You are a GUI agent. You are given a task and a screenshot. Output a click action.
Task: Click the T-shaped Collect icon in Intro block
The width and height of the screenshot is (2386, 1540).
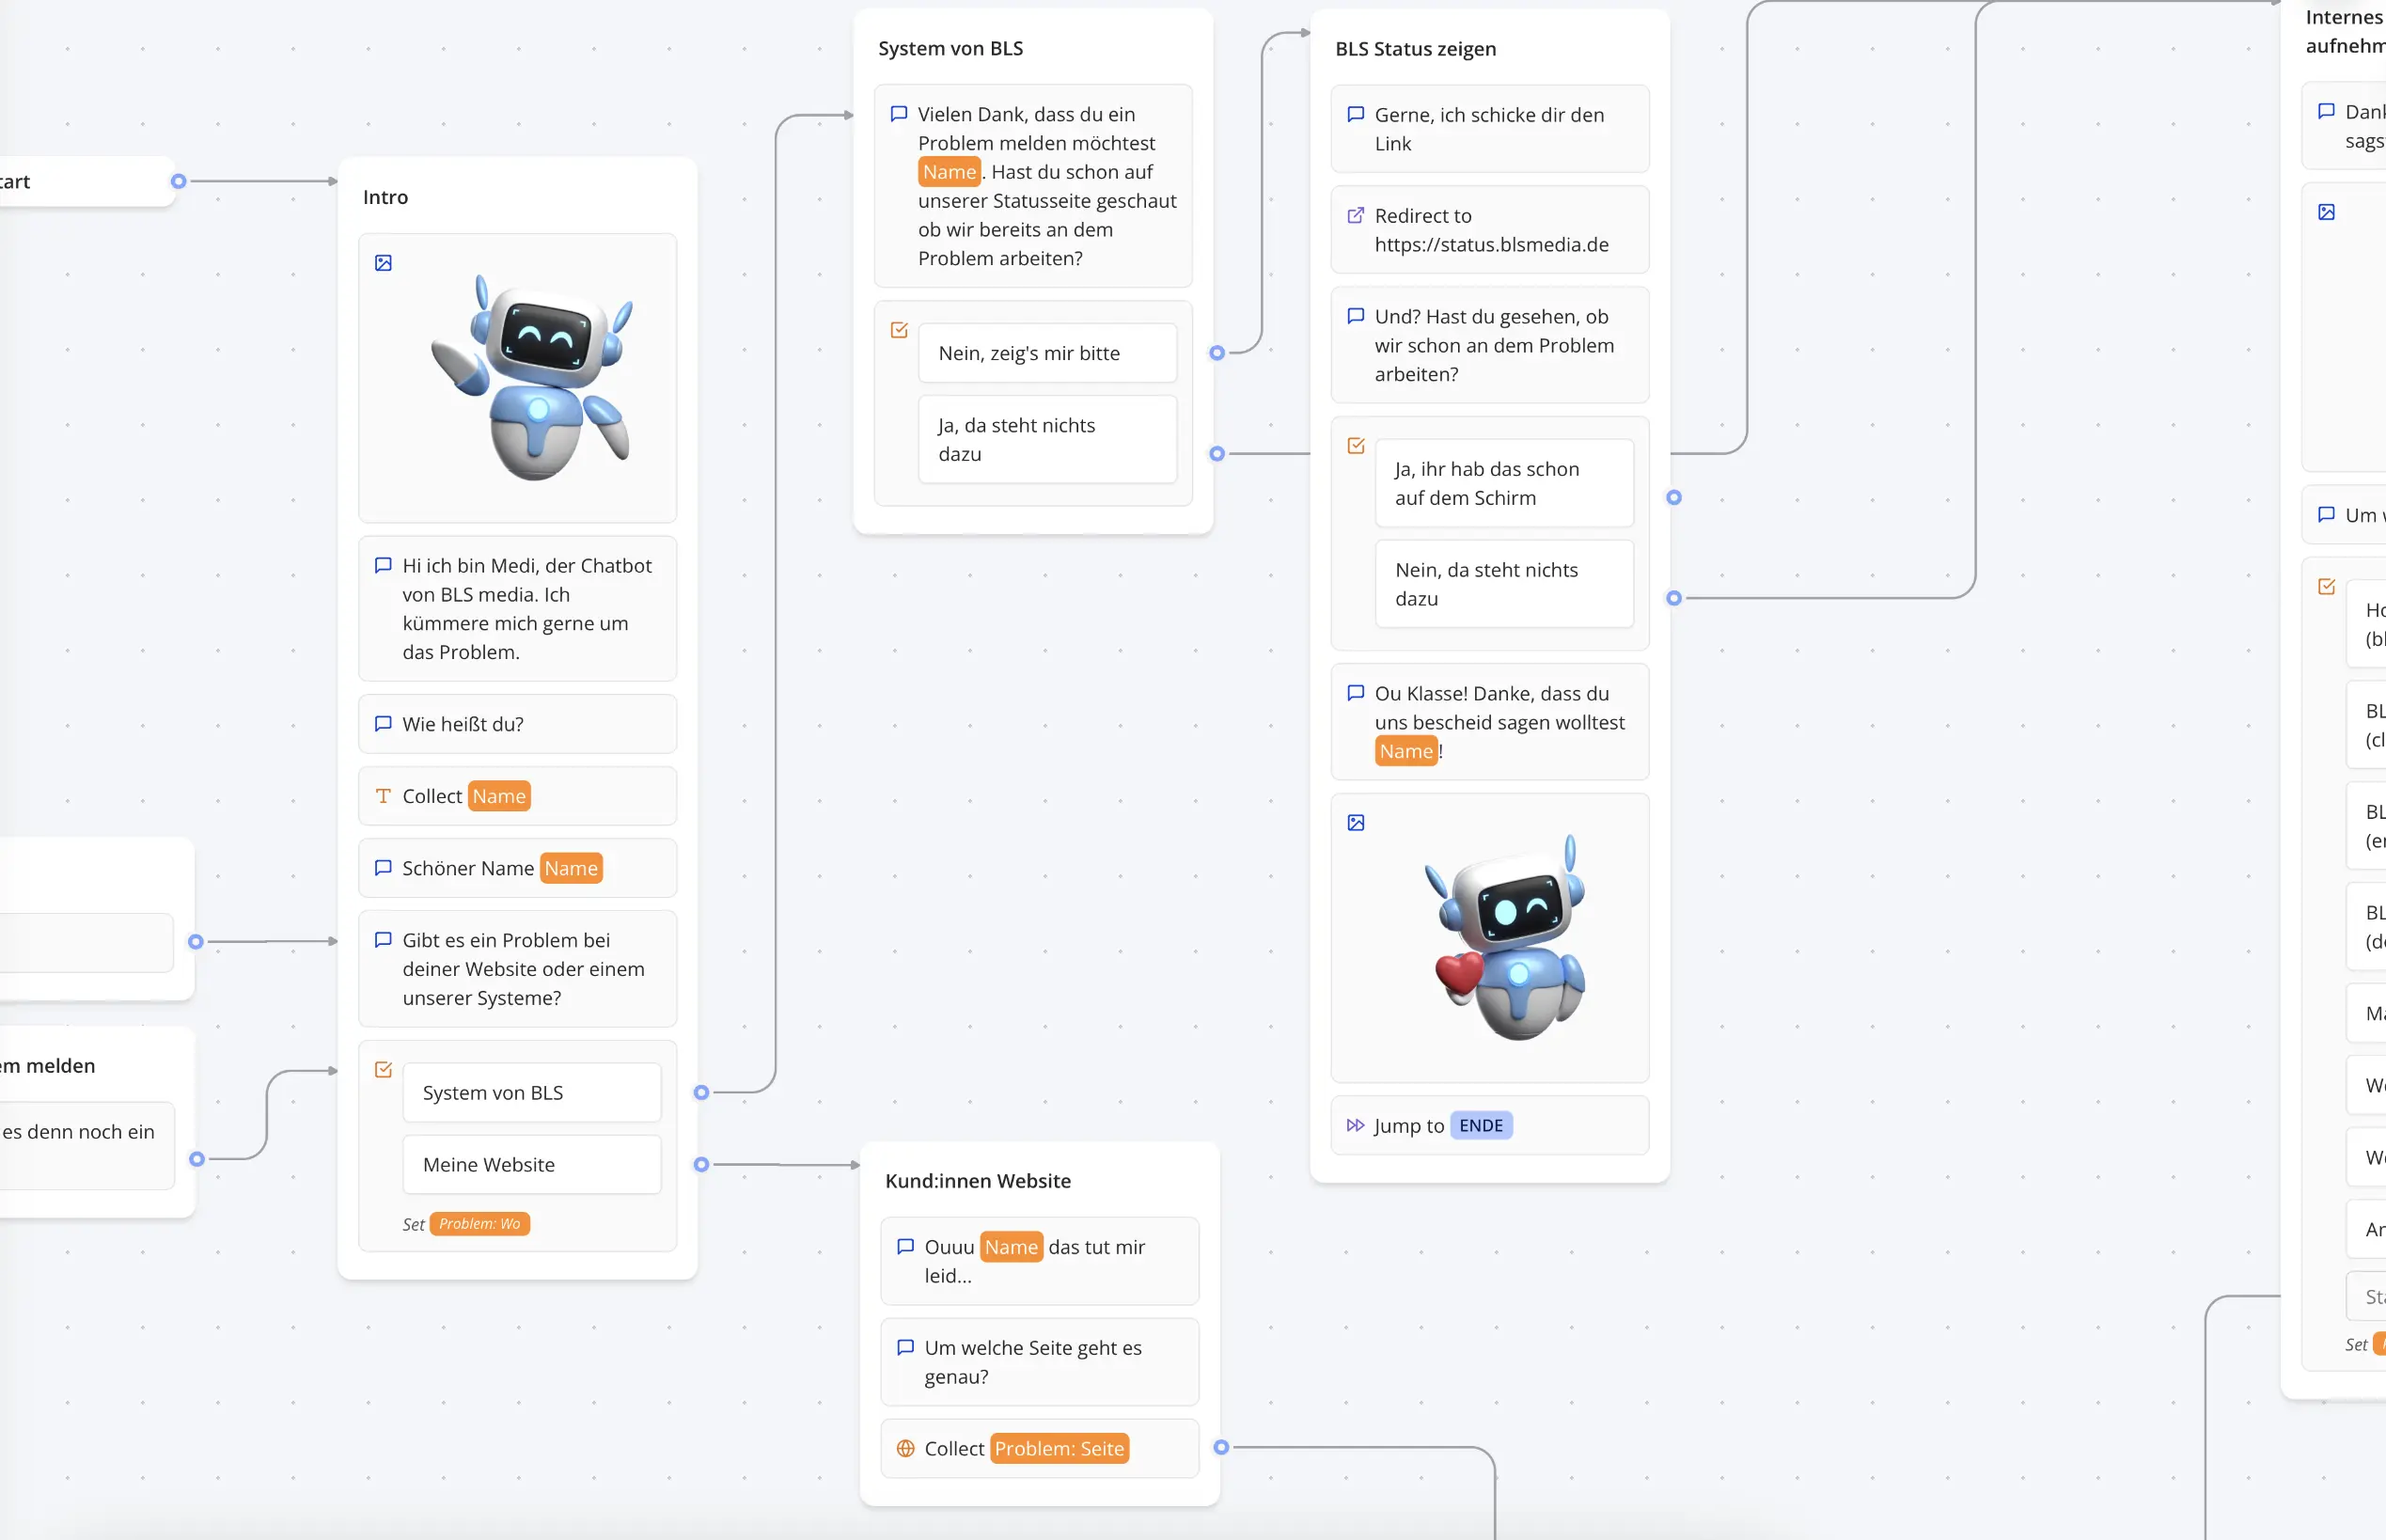tap(382, 796)
